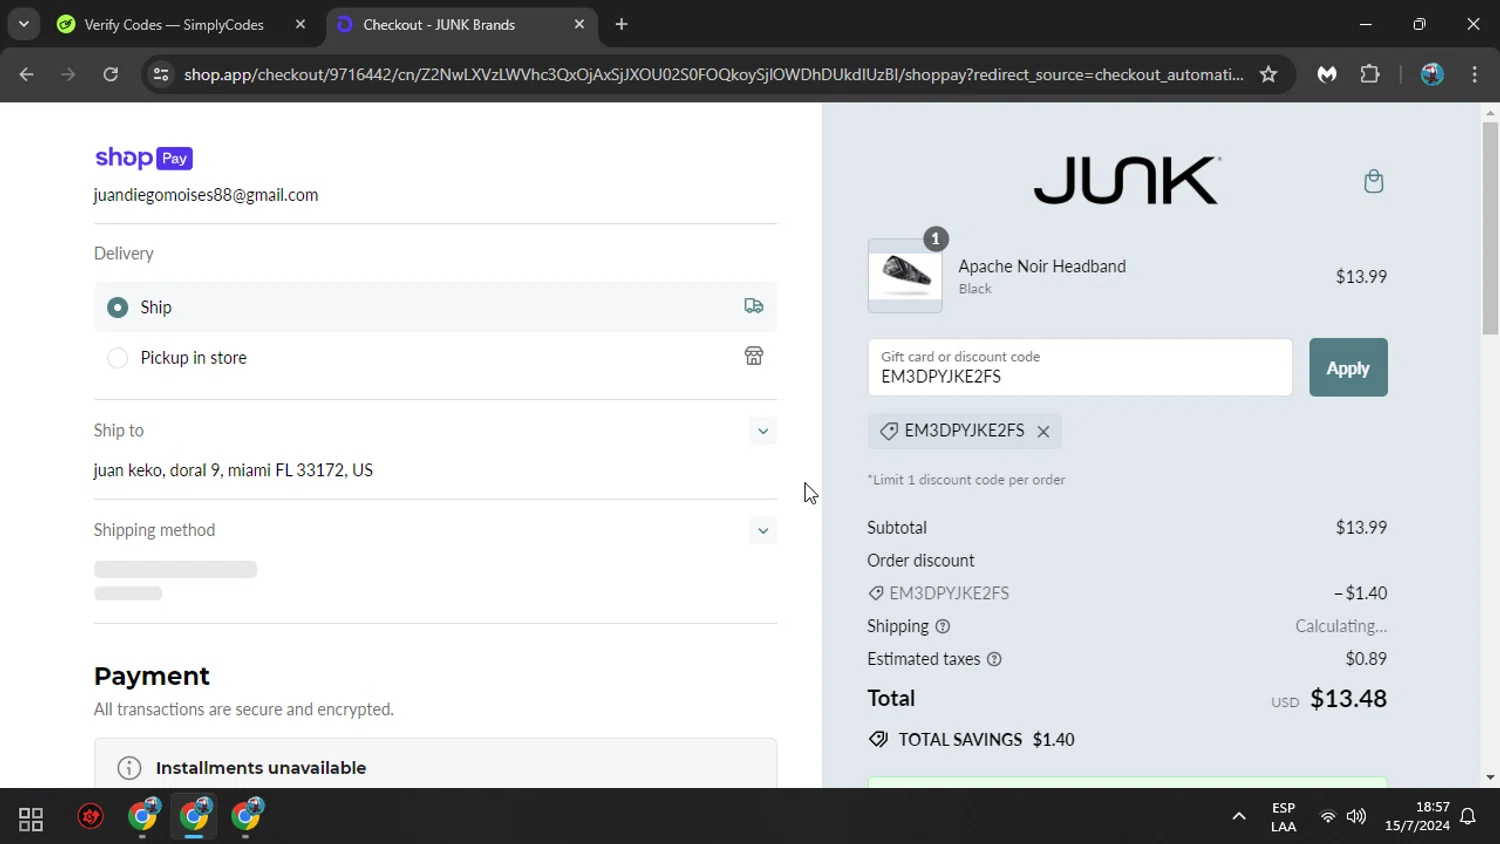The image size is (1500, 844).
Task: Click the Installments unavailable info icon
Action: point(129,768)
